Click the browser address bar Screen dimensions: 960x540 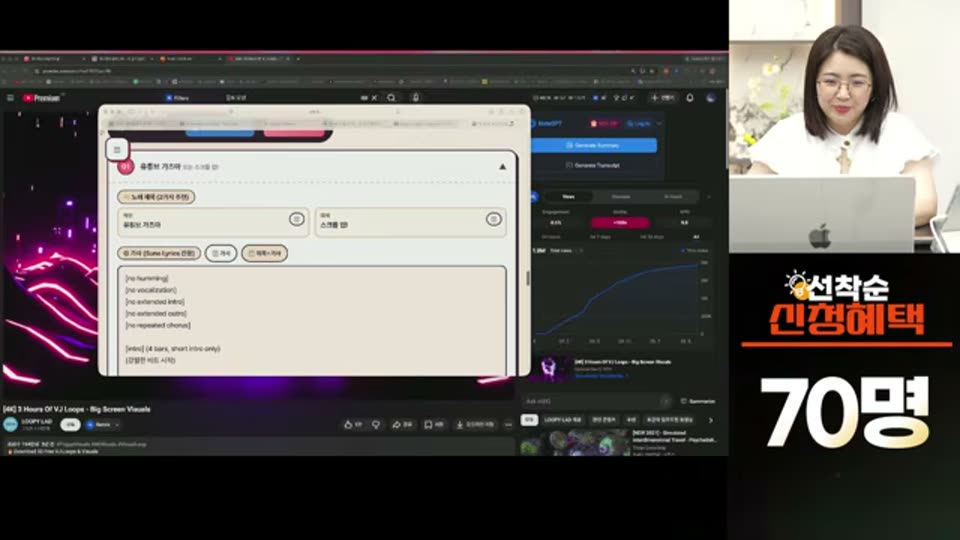pos(331,71)
